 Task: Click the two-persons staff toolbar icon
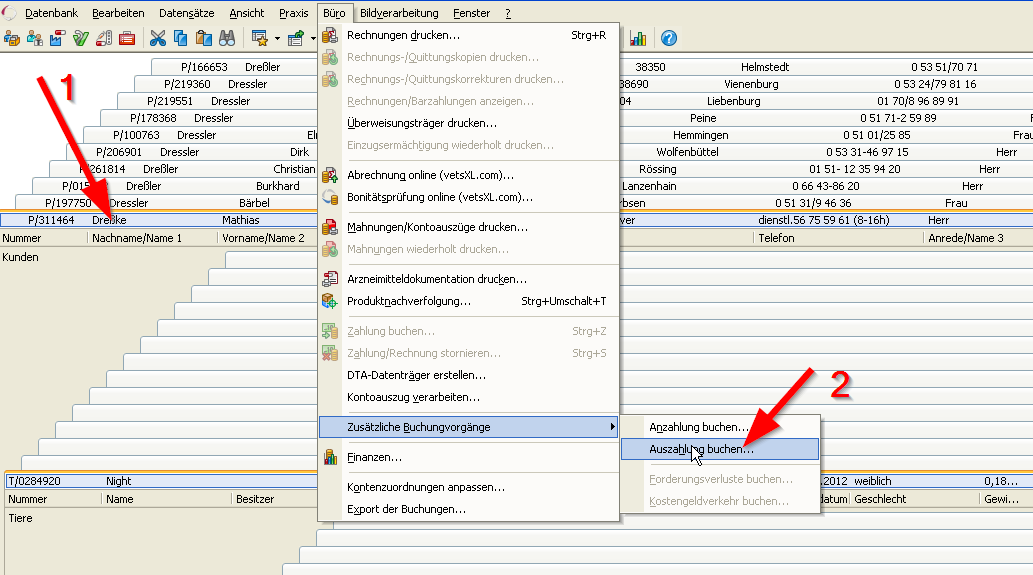[x=34, y=38]
